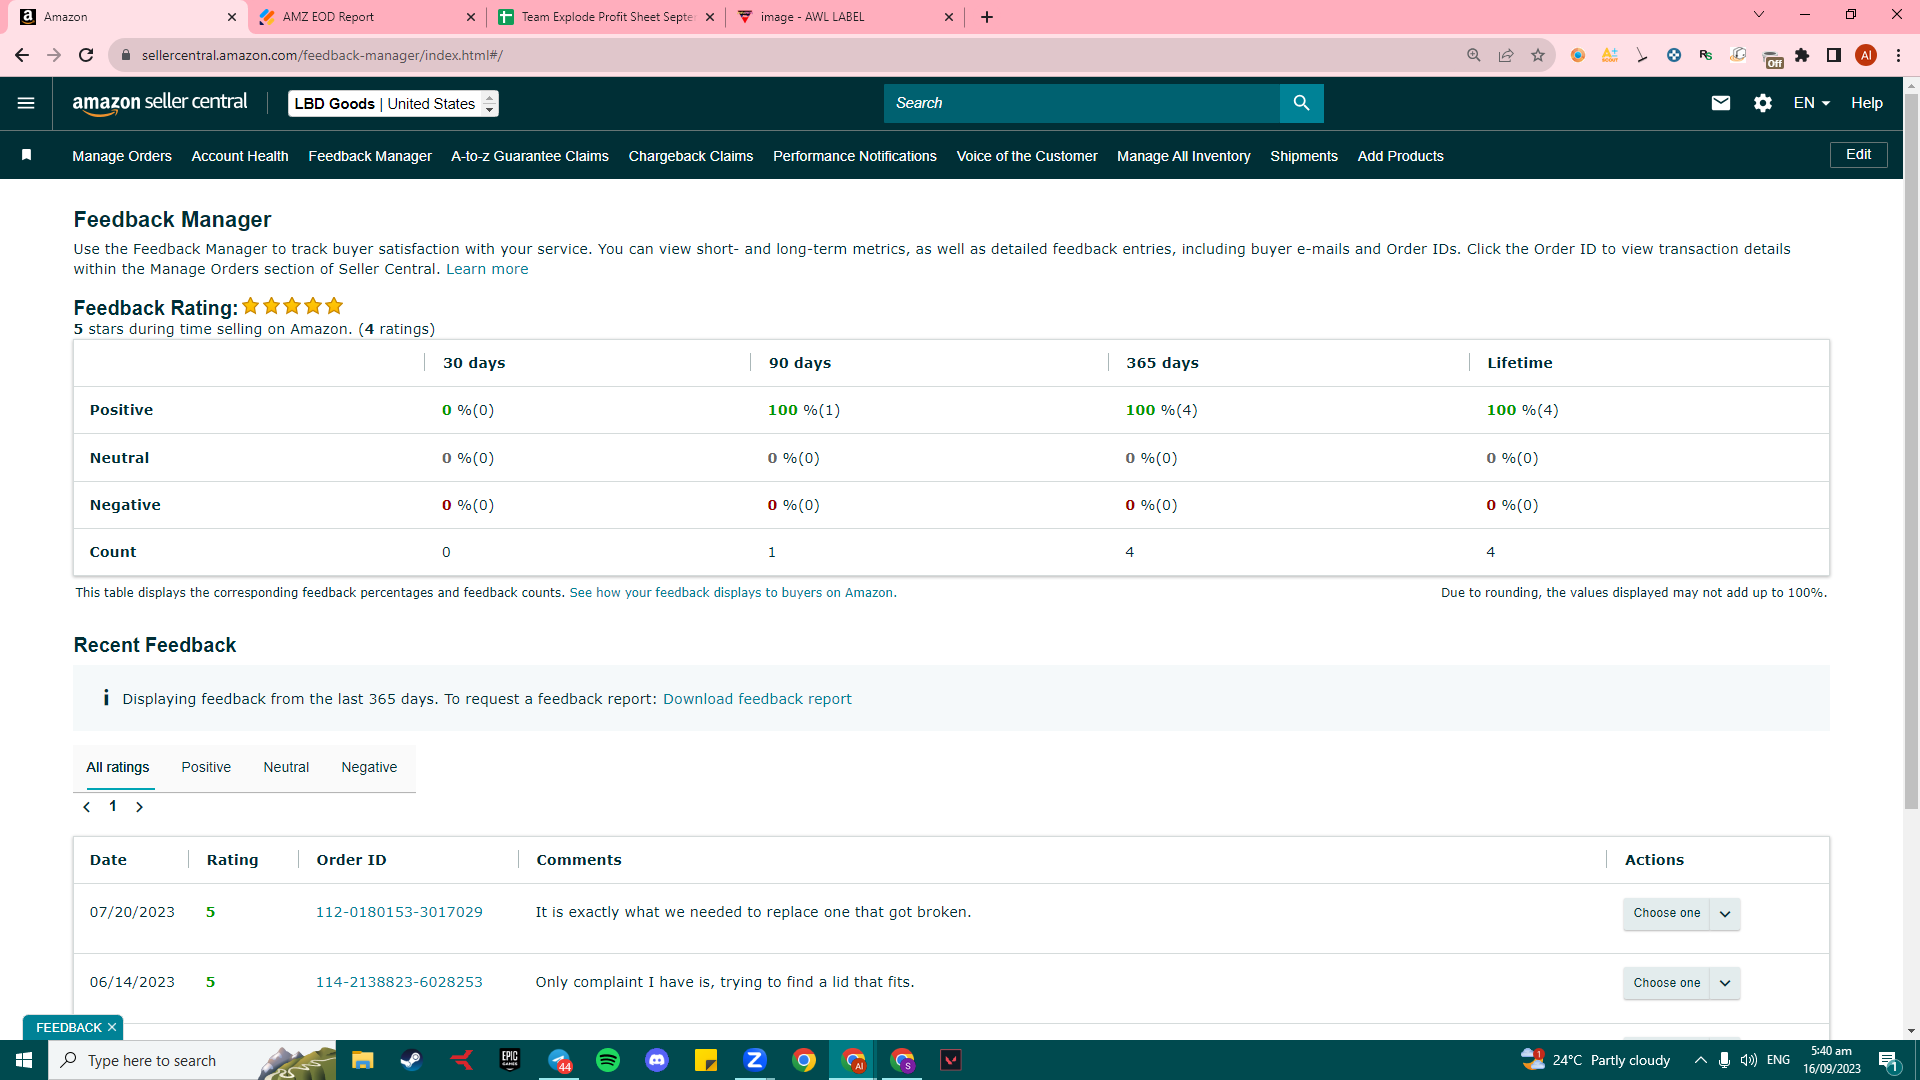Open Chargeback Claims page

click(691, 156)
